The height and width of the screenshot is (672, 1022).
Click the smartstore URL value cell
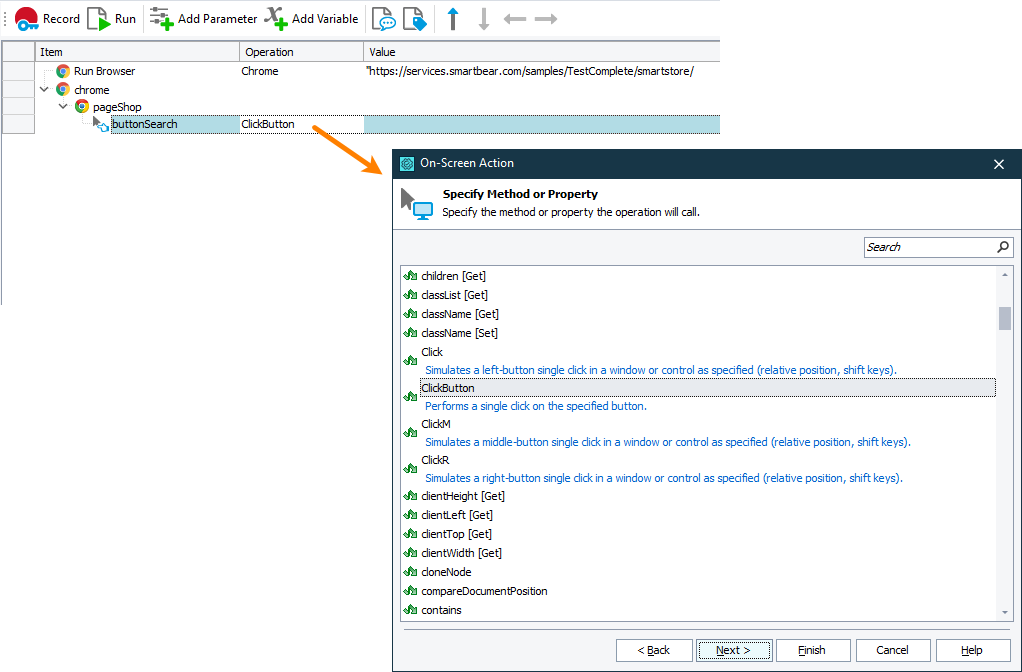(x=542, y=71)
